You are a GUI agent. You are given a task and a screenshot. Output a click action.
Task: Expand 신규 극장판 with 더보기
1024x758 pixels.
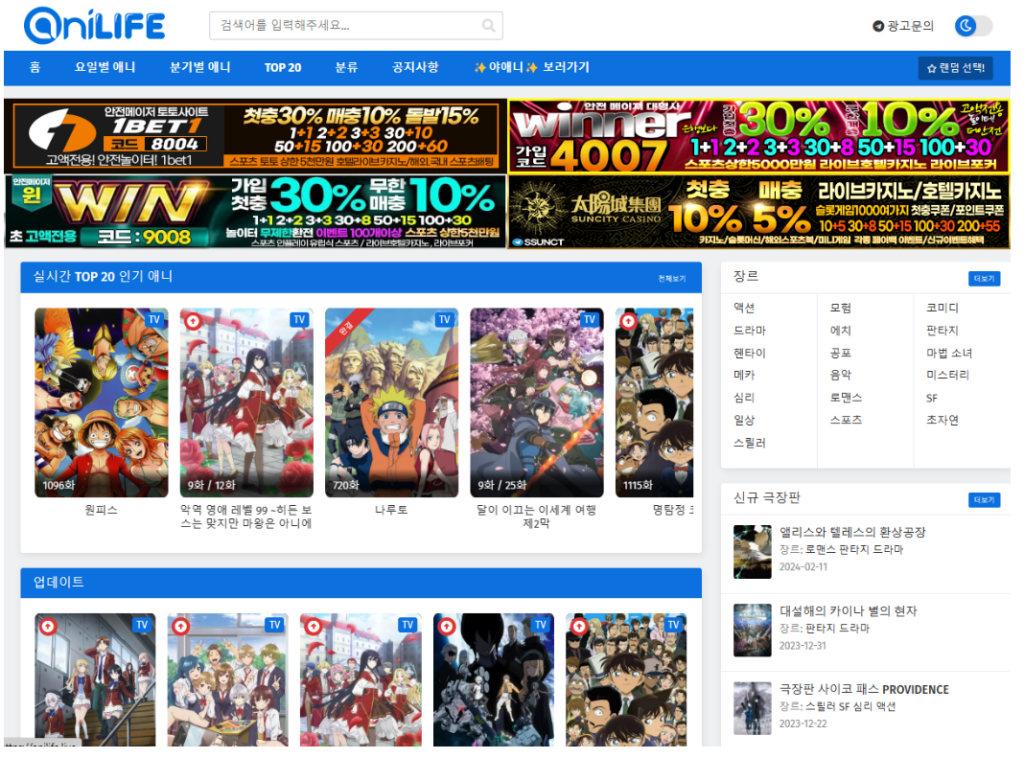tap(983, 499)
